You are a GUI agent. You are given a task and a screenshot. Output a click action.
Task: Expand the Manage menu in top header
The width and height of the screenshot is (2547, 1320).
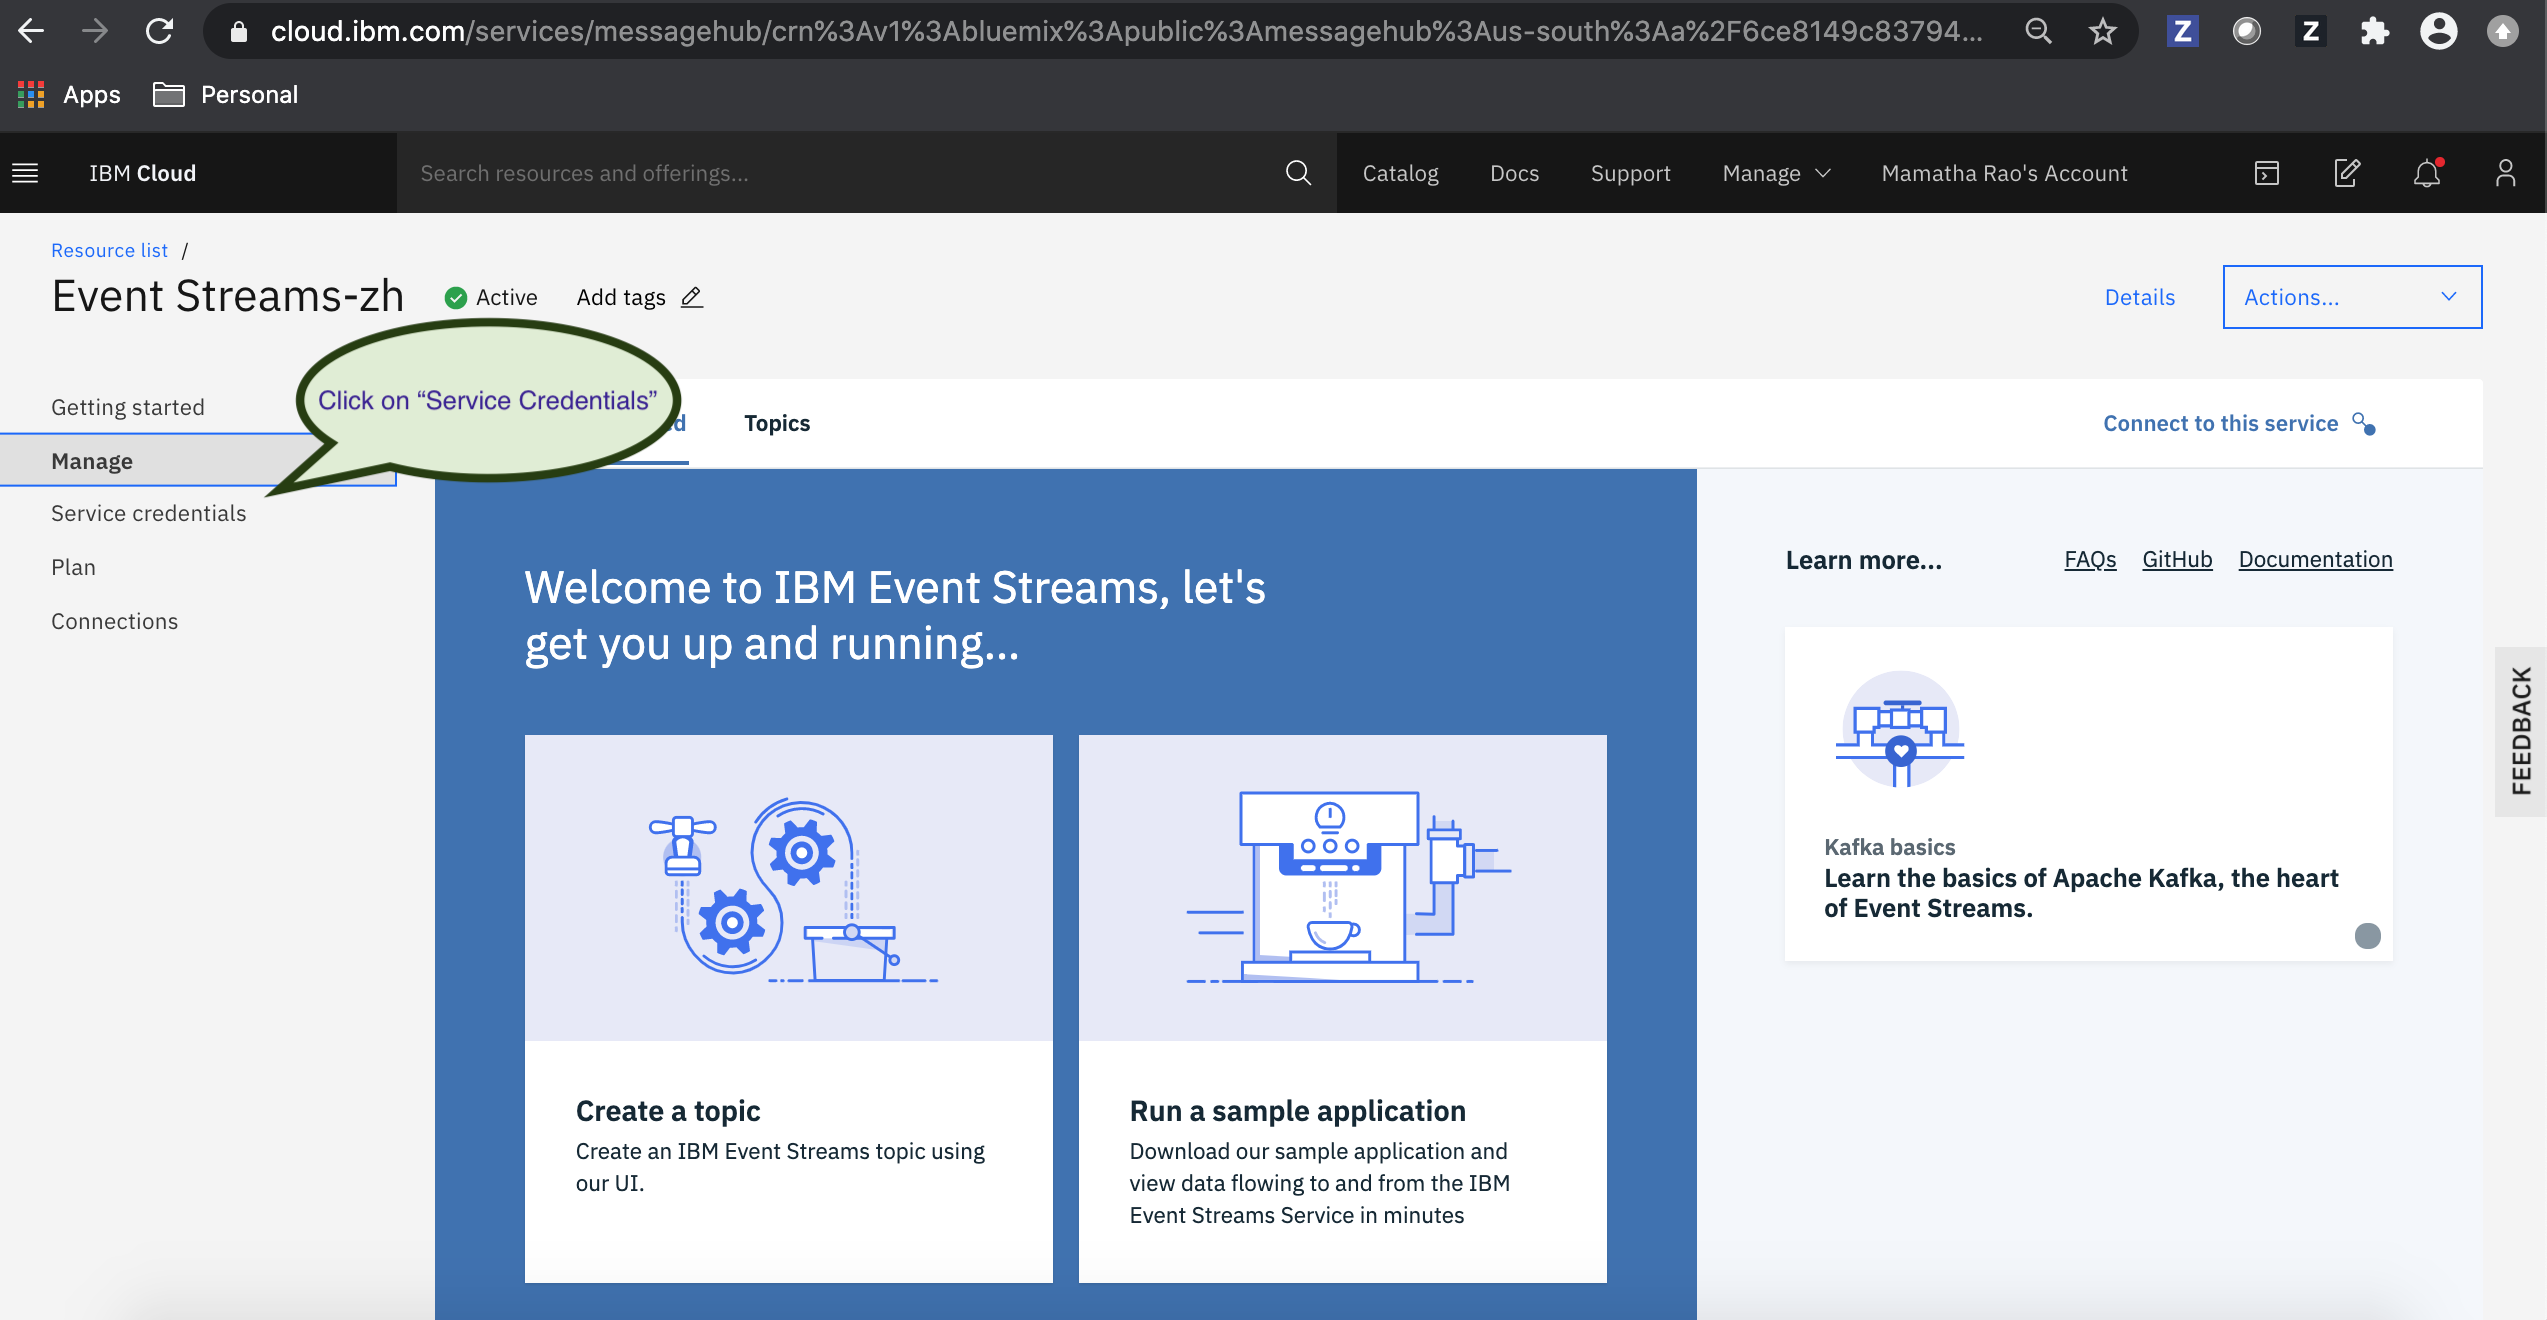coord(1776,173)
